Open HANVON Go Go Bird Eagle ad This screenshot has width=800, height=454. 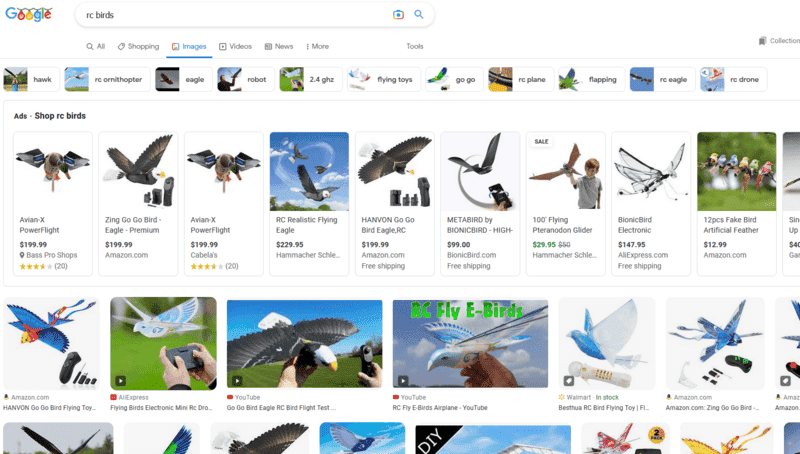tap(395, 204)
